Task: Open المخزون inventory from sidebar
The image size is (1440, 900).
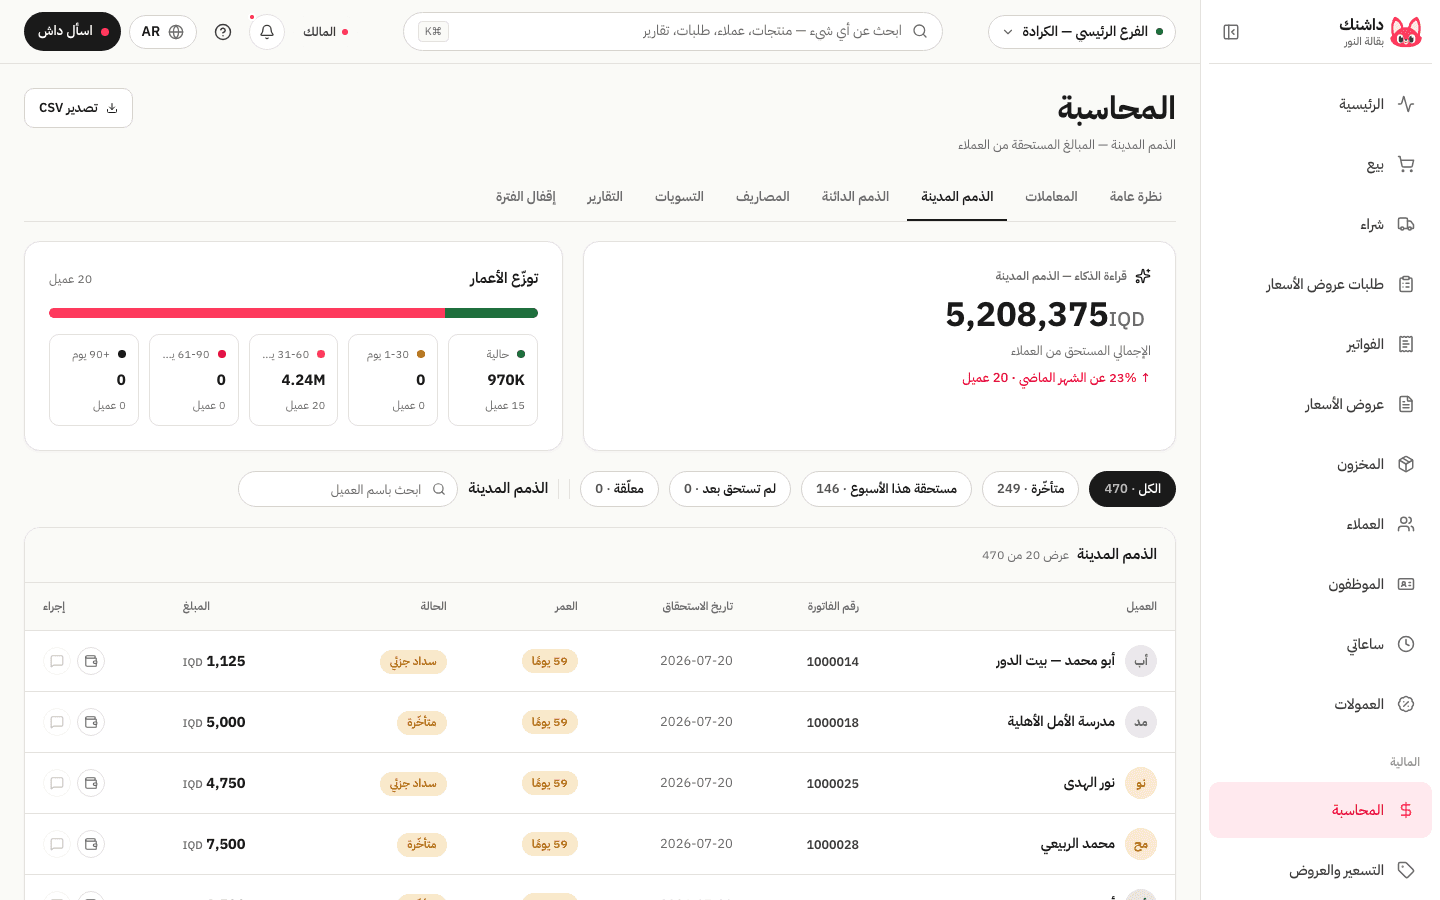Action: (x=1320, y=464)
